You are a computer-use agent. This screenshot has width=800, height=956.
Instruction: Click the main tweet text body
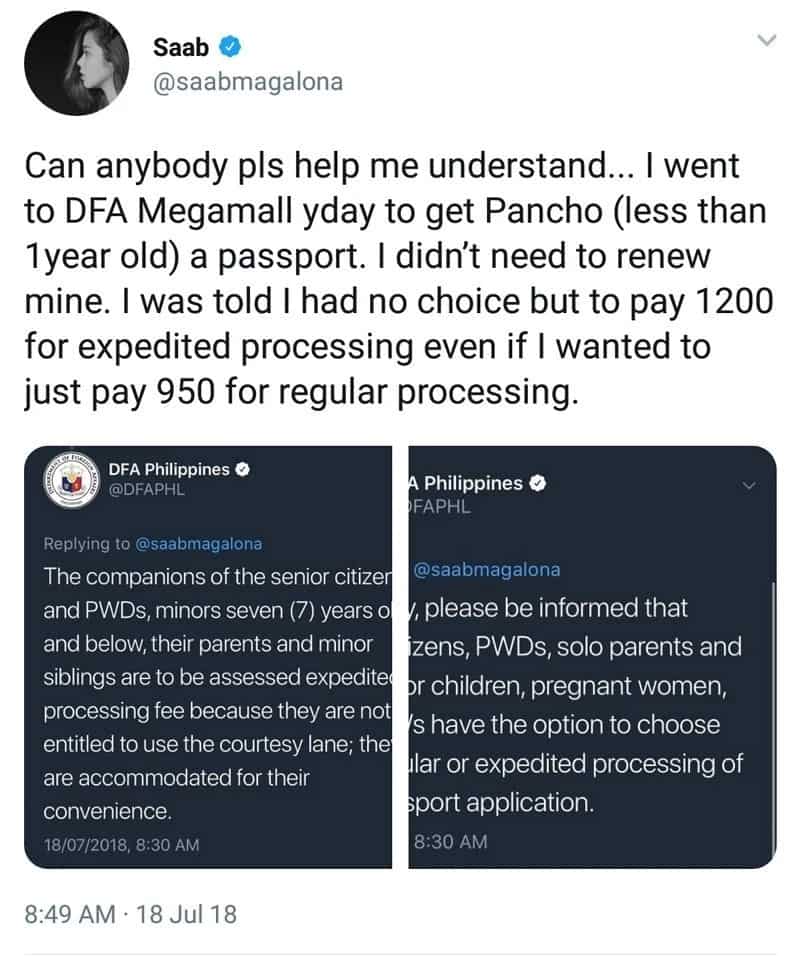[399, 278]
